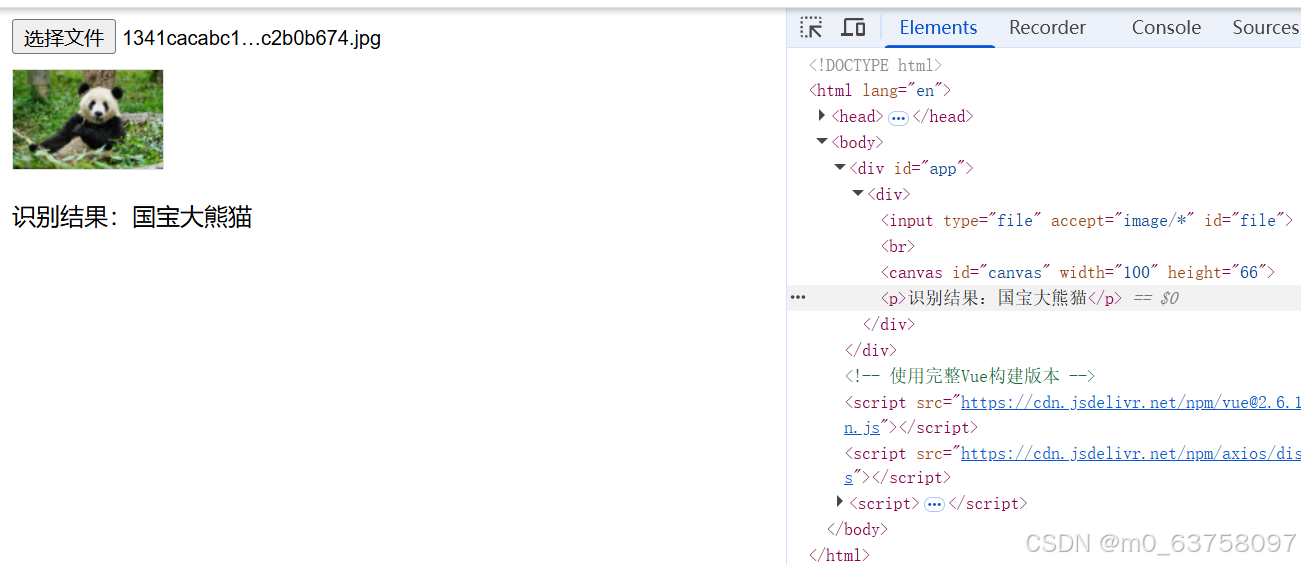Open the vue@2.6 jsdelivr script link
This screenshot has width=1301, height=565.
click(x=1131, y=402)
